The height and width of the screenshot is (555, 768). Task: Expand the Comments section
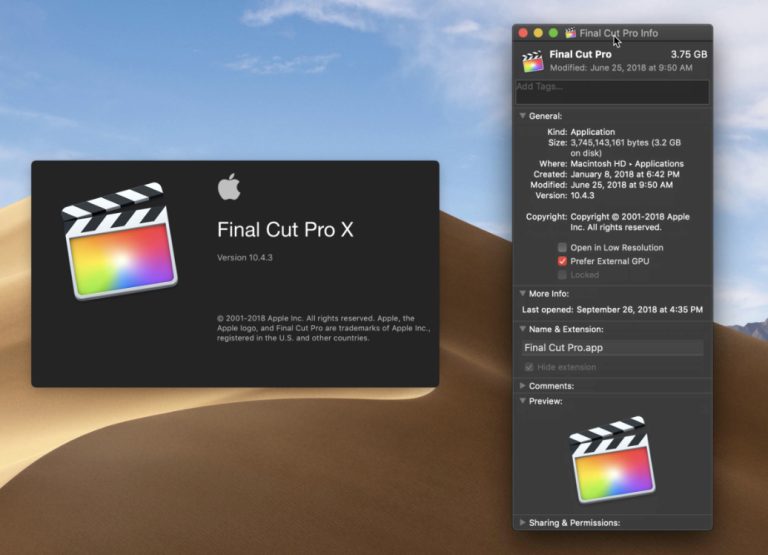coord(522,386)
